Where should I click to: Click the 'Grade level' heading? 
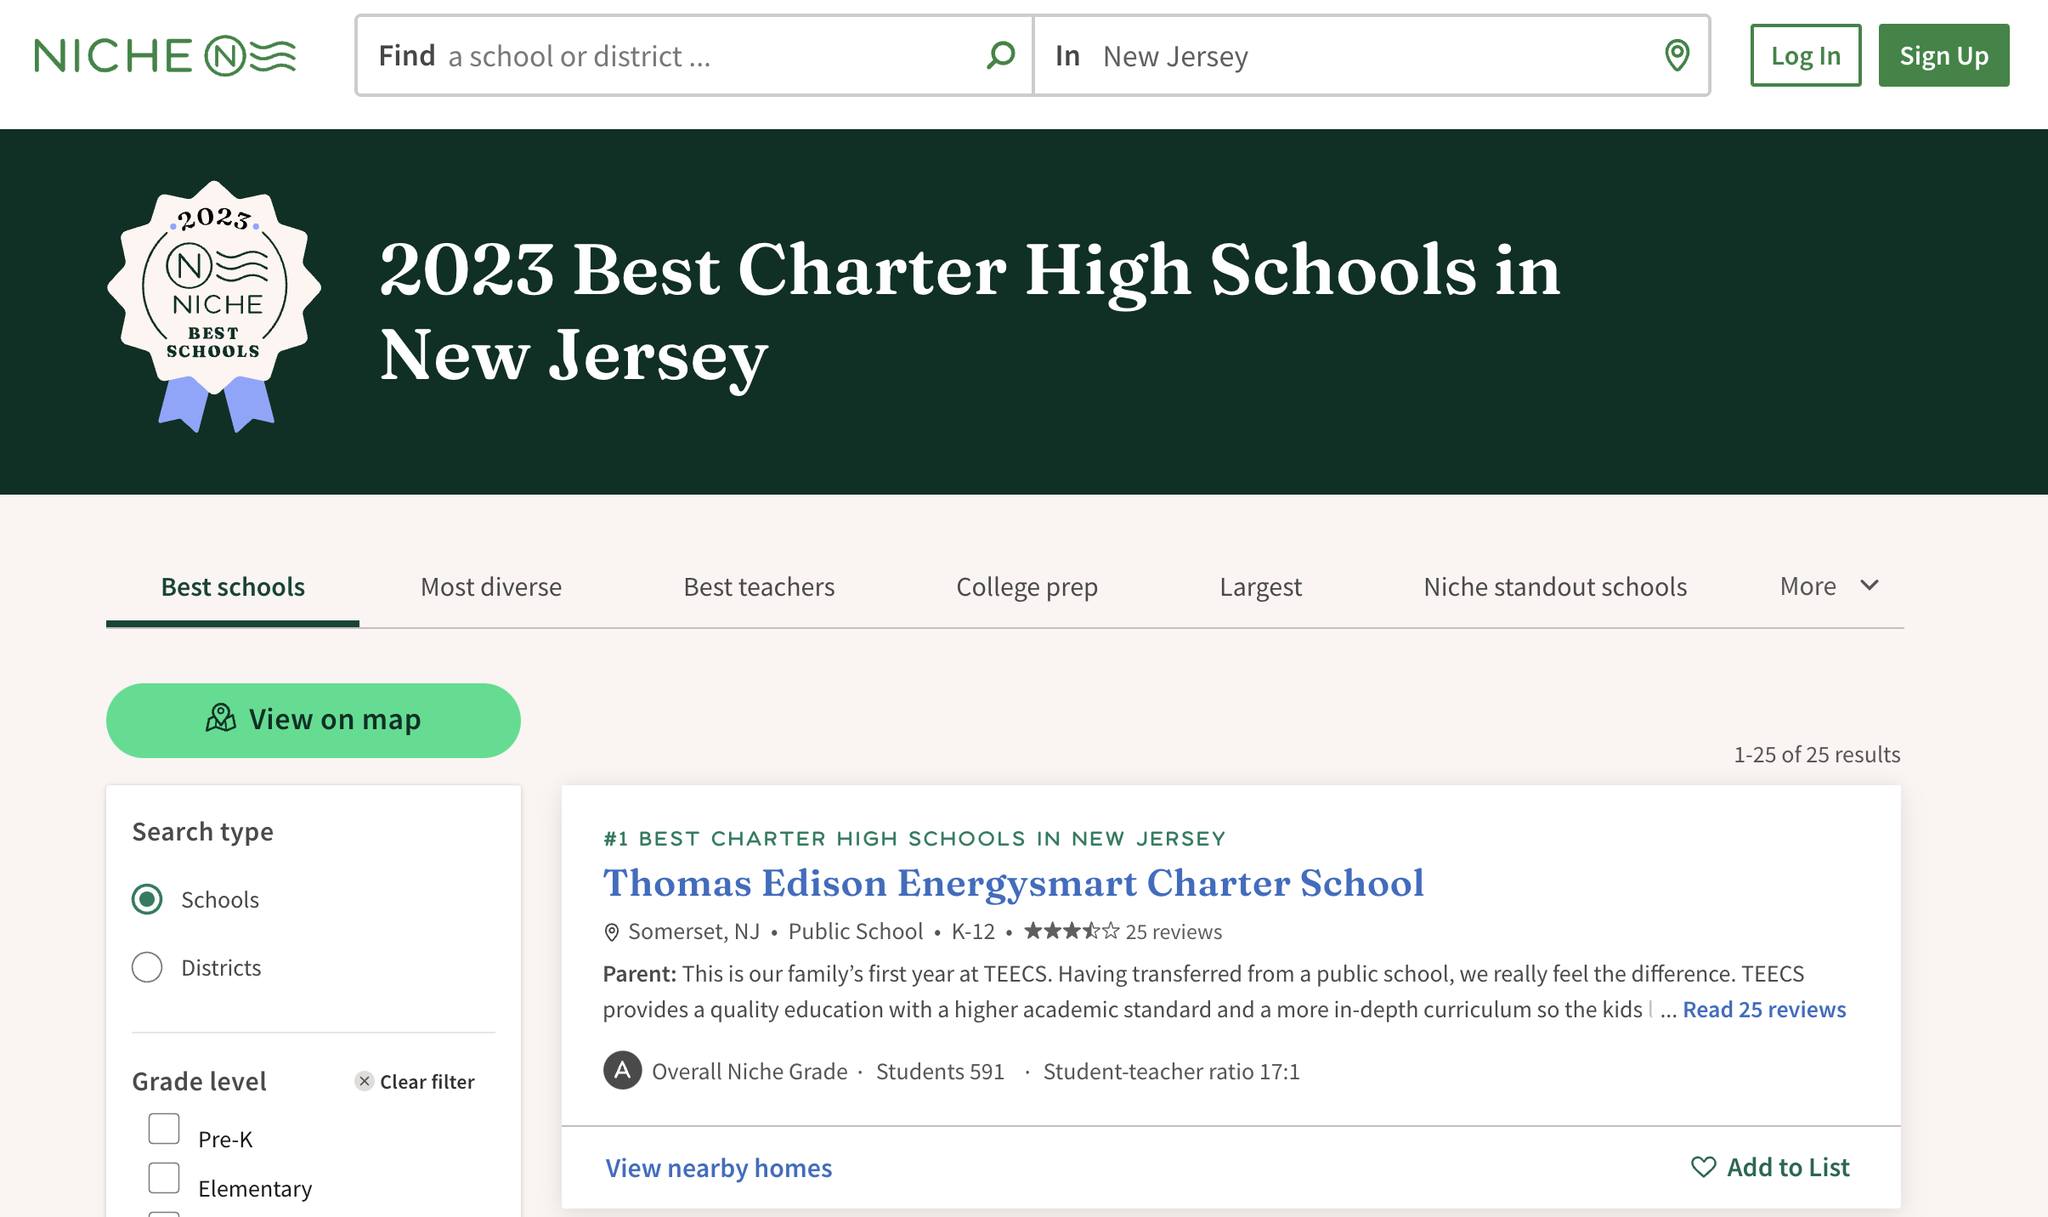coord(199,1081)
